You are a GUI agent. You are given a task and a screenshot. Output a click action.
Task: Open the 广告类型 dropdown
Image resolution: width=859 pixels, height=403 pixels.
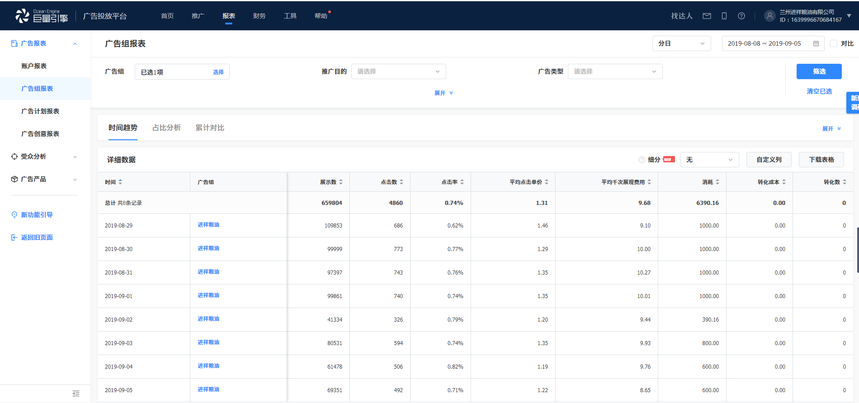(615, 72)
